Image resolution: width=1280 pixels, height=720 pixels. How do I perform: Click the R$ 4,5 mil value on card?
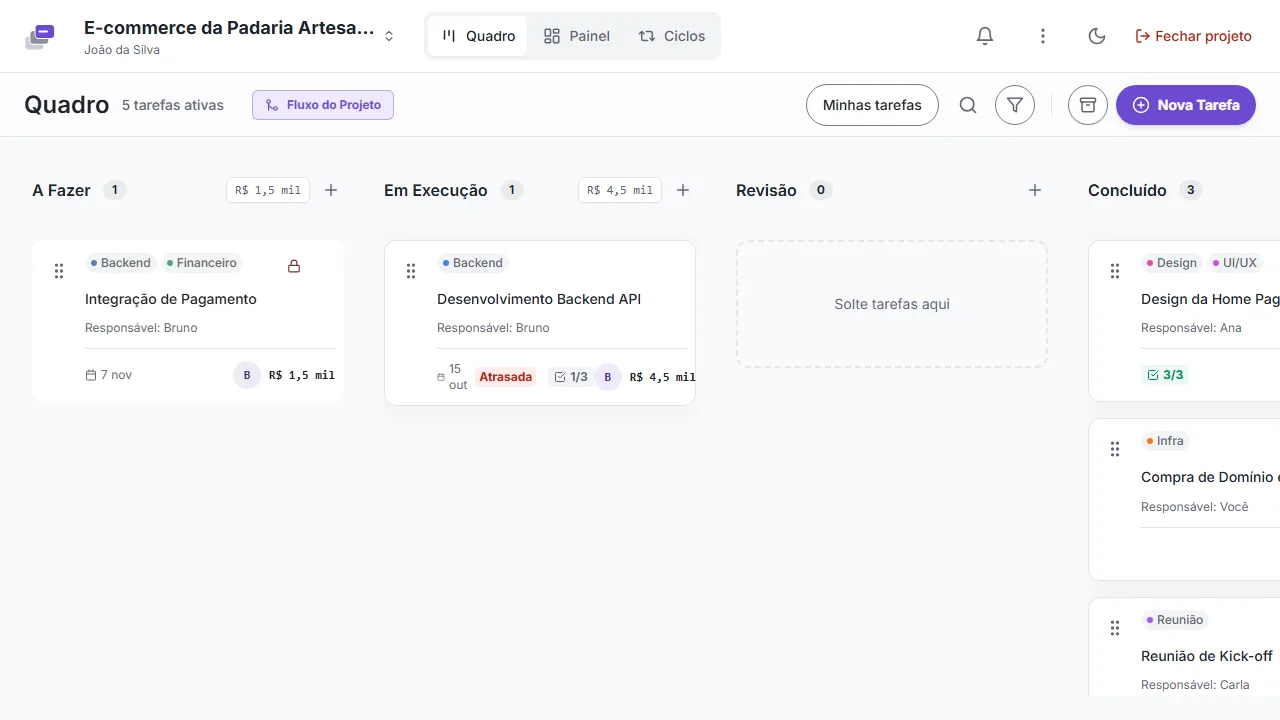point(663,377)
